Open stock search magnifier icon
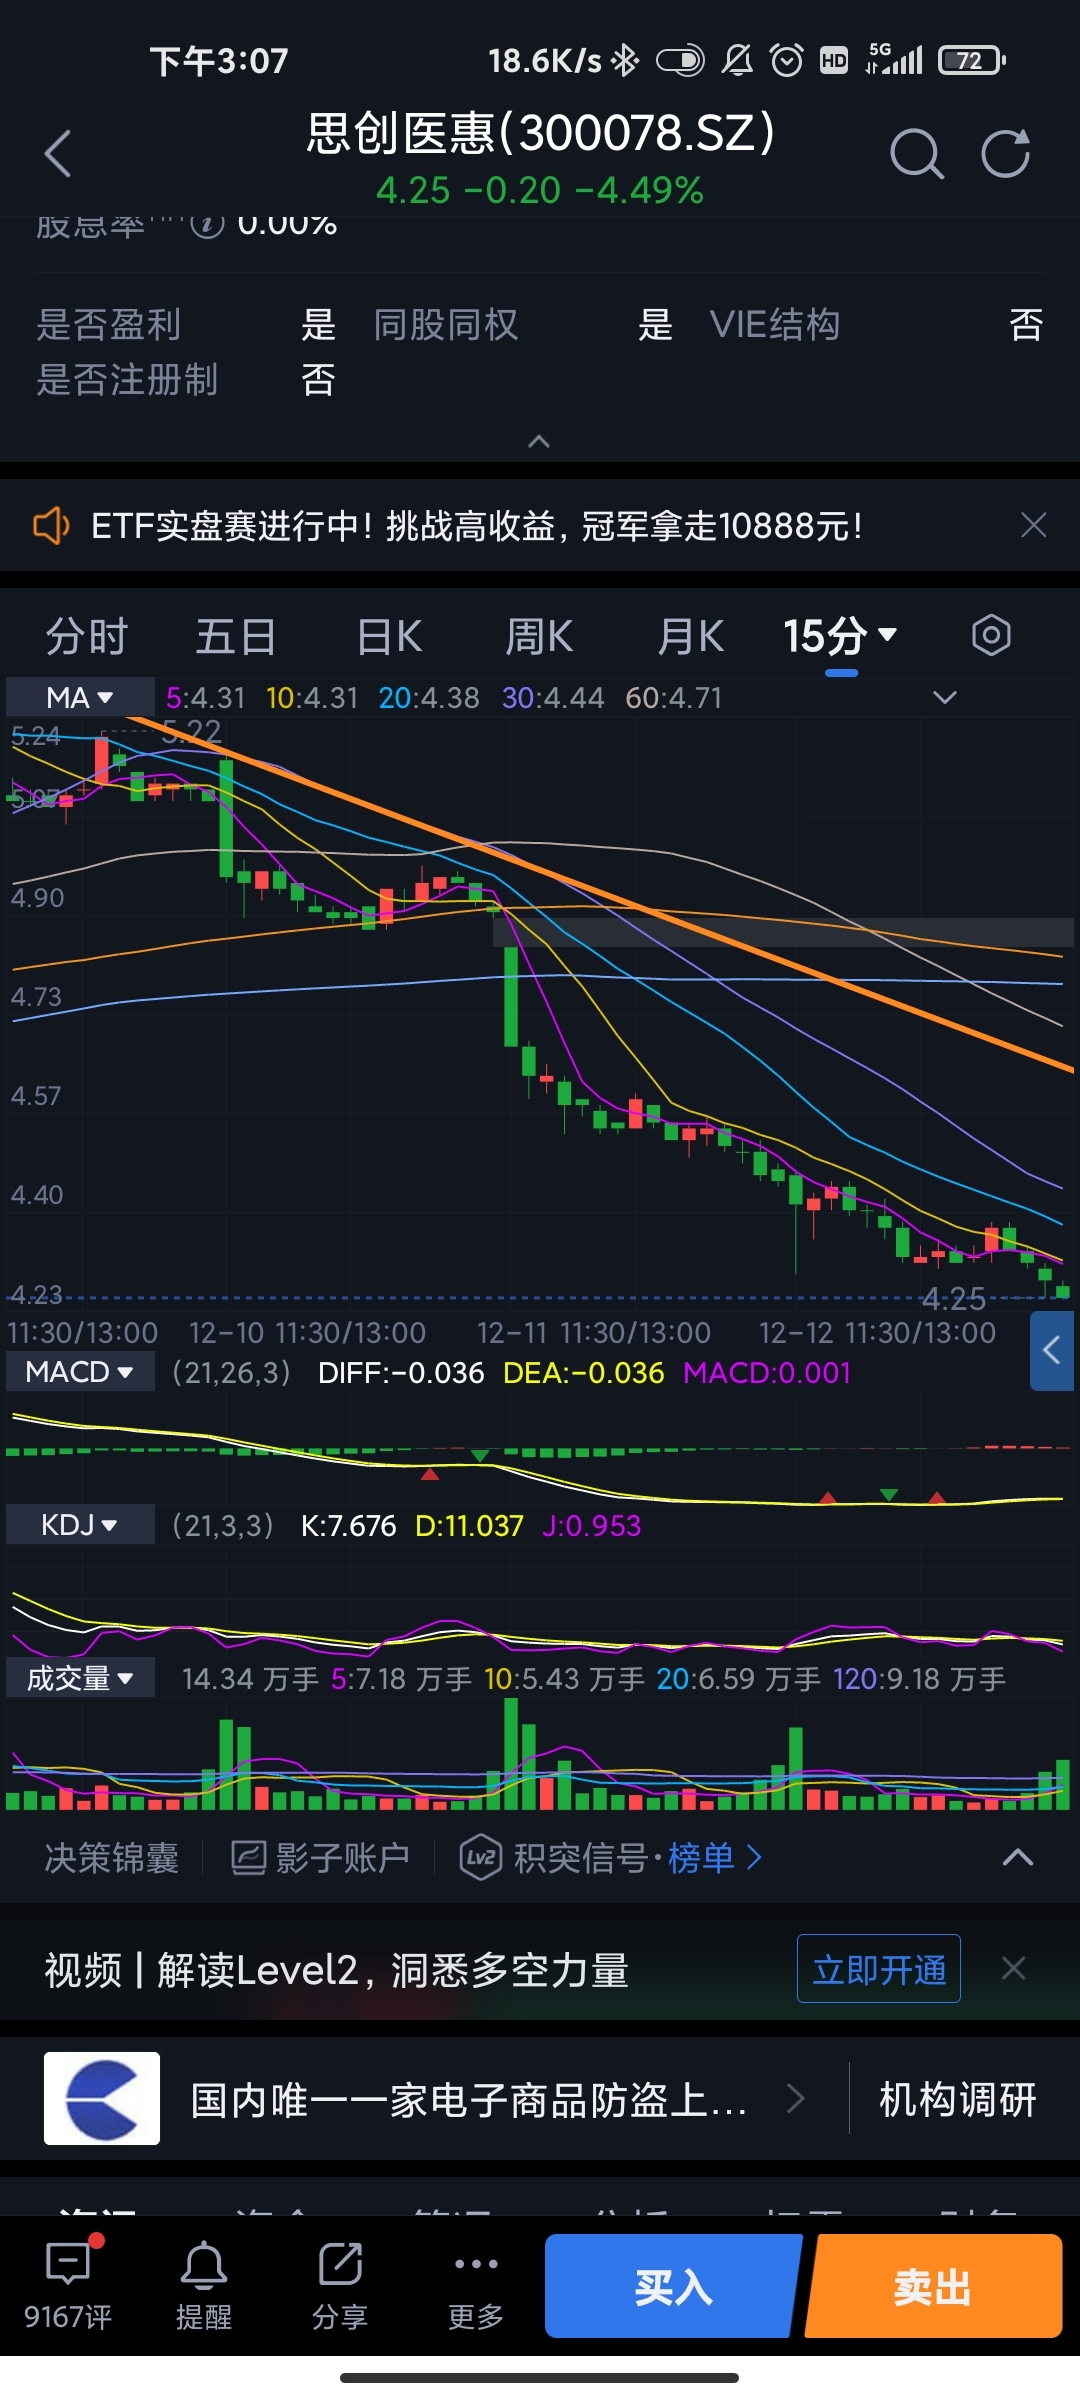 point(917,154)
